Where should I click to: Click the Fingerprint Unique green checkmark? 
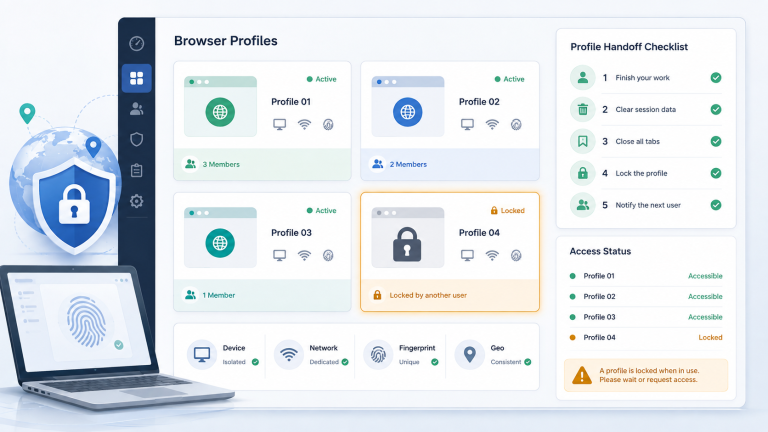pyautogui.click(x=434, y=362)
